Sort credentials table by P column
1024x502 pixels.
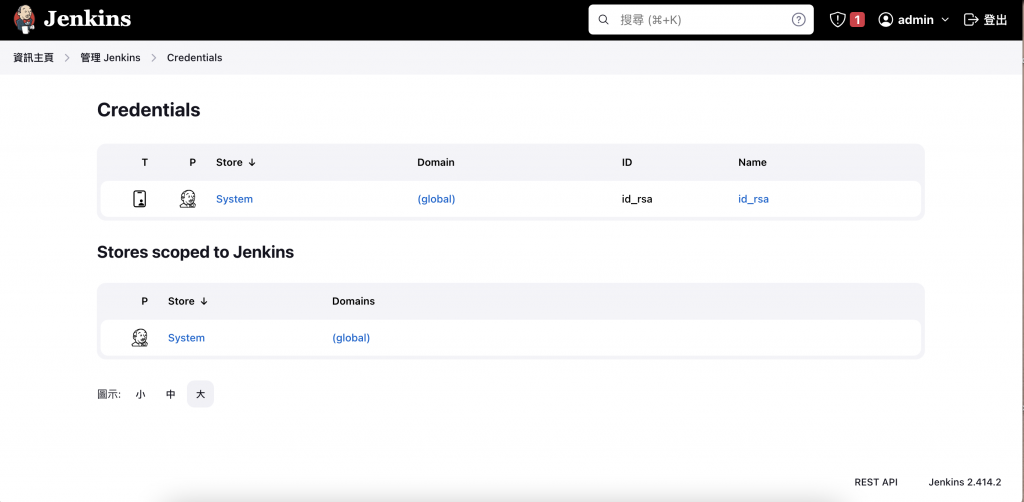click(x=193, y=162)
